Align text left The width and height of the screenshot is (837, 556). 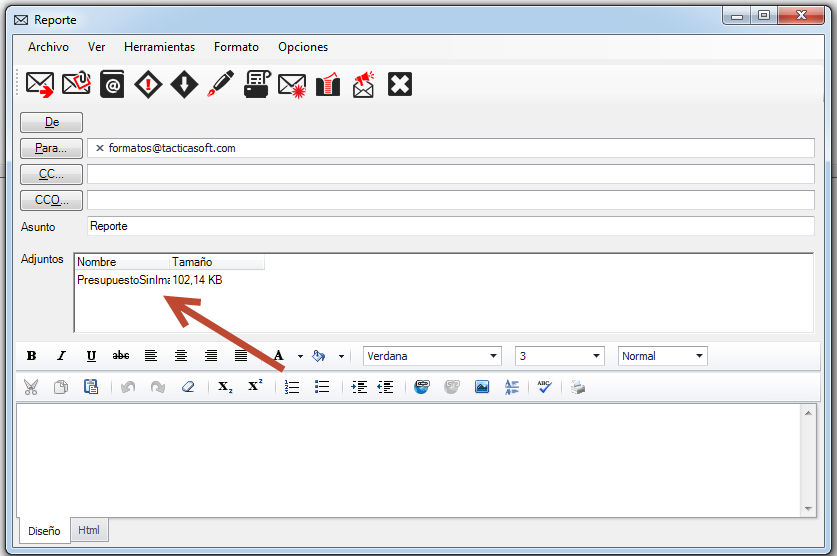[x=151, y=356]
